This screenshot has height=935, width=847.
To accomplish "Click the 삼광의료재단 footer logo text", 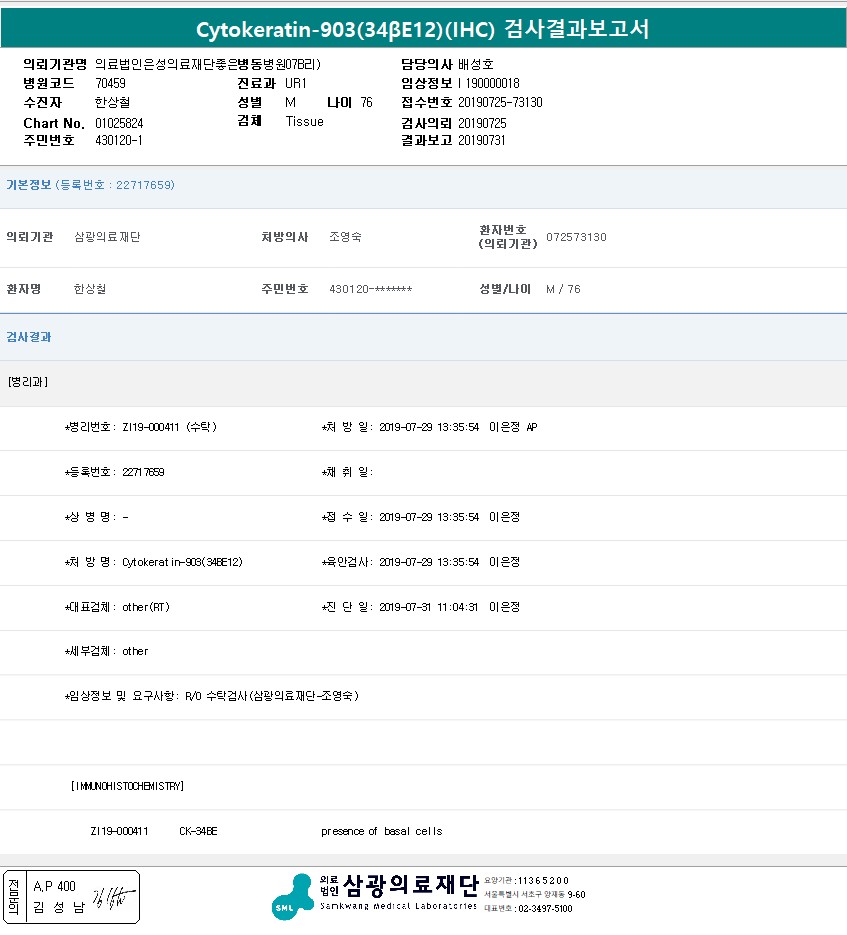I will (410, 885).
